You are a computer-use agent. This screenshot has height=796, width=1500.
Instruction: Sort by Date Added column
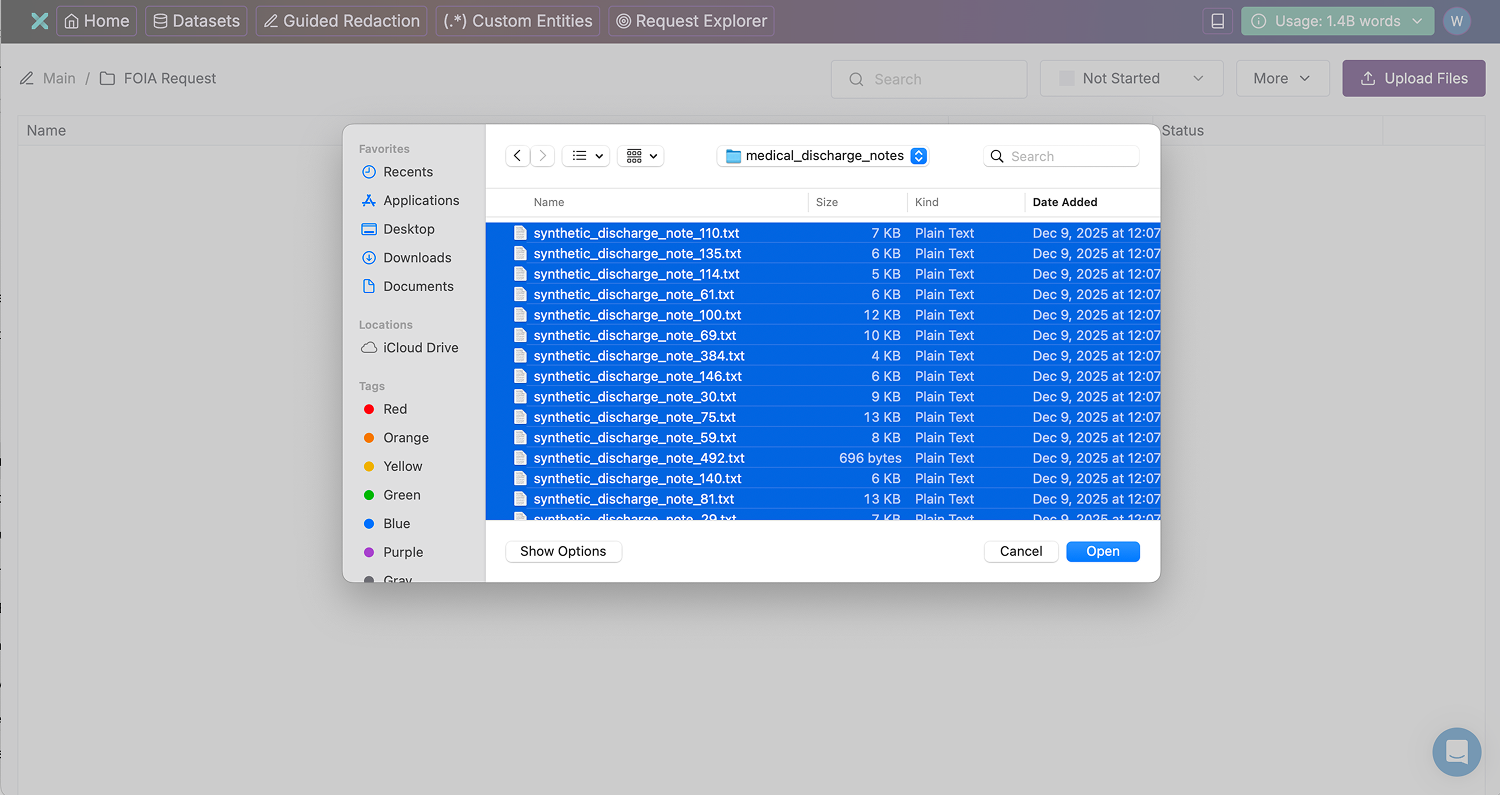click(1065, 202)
